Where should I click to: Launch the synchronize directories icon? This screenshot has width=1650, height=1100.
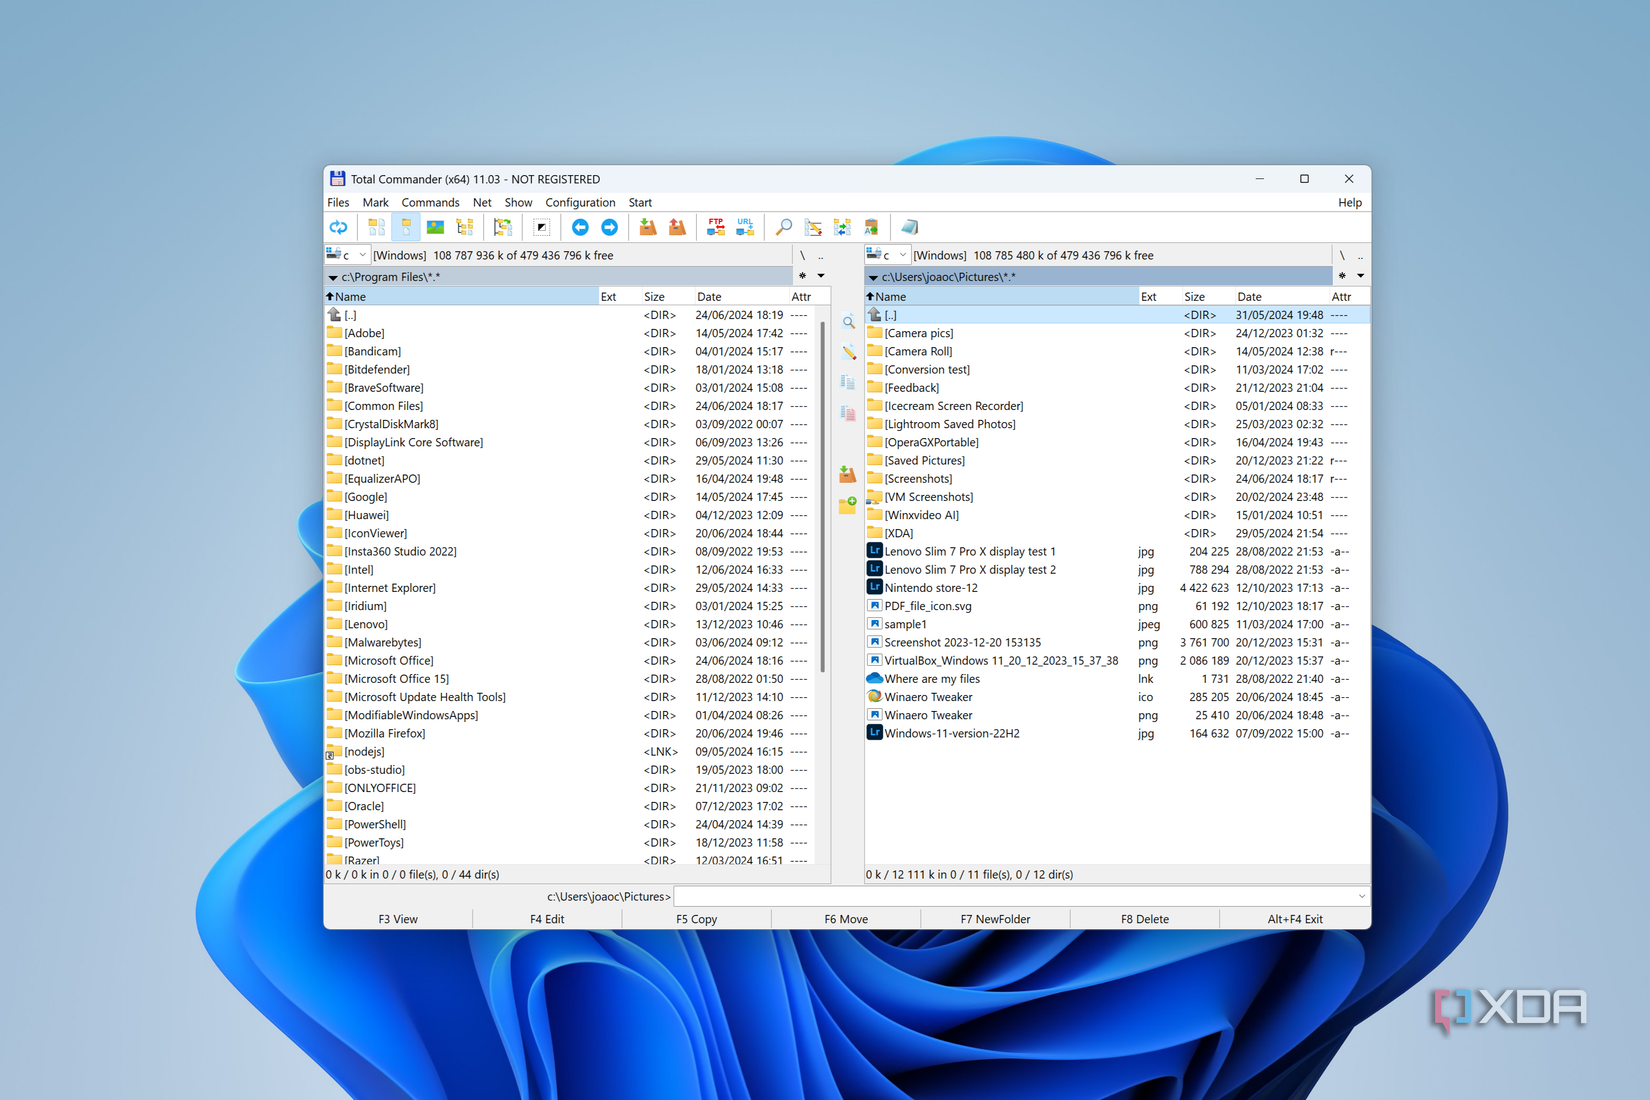point(843,227)
